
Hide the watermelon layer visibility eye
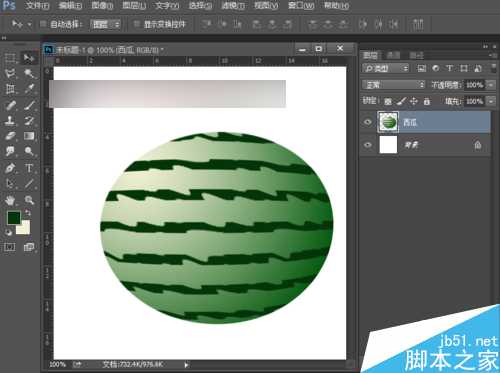point(368,122)
